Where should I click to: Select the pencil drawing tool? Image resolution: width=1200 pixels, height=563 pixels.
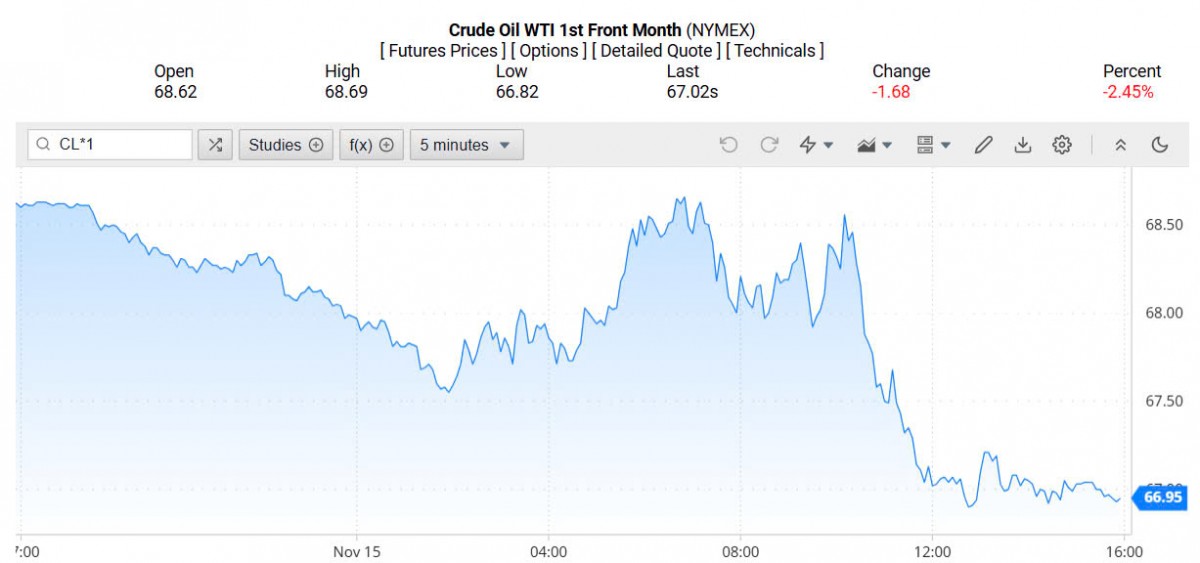coord(983,145)
